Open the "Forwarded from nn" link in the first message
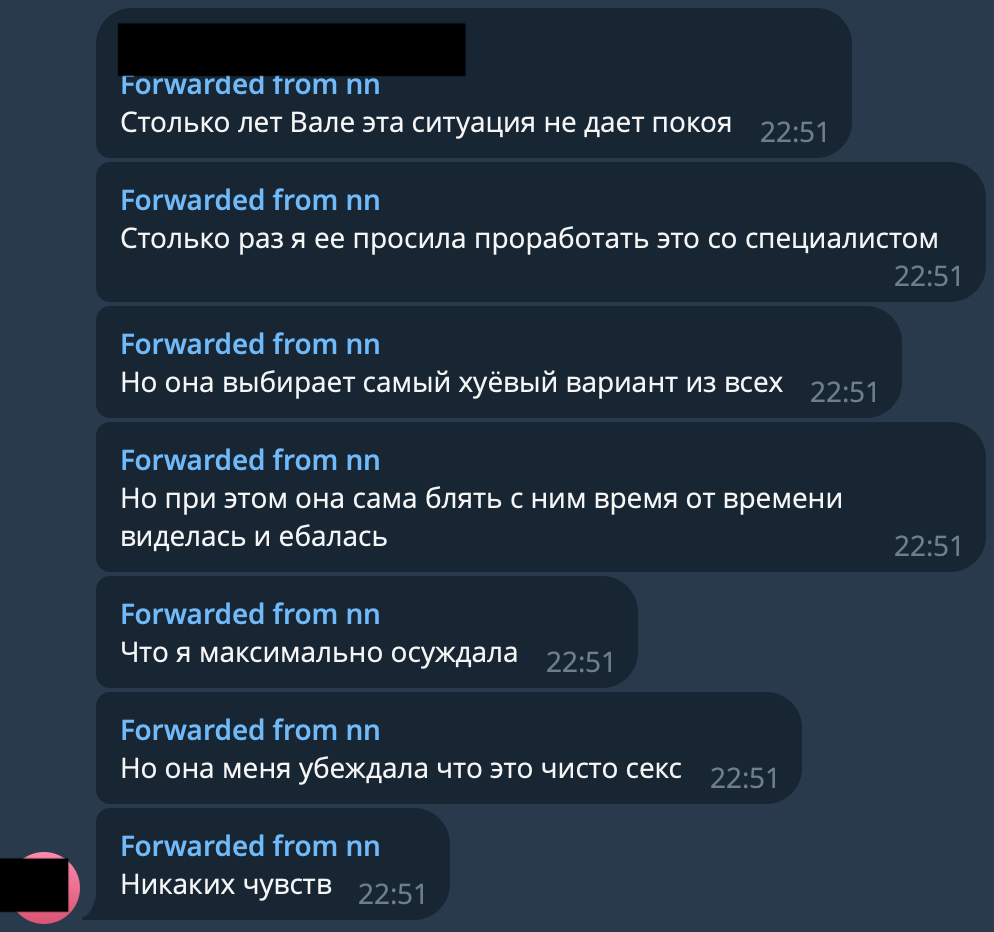The width and height of the screenshot is (994, 932). point(250,86)
